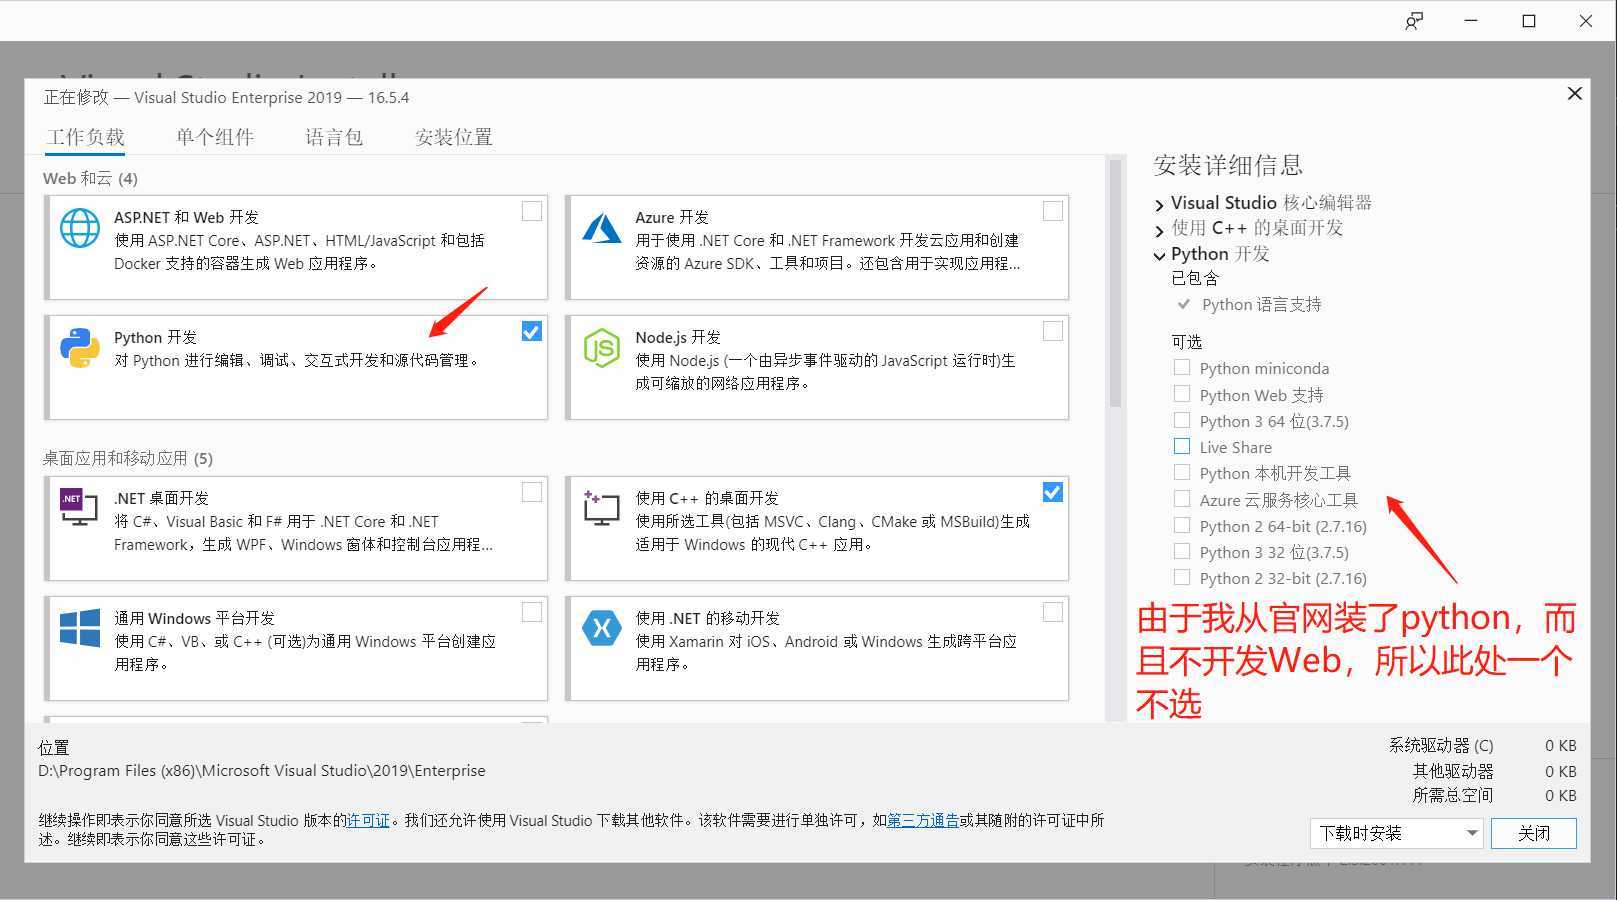The image size is (1617, 900).
Task: Click the install path D:\Program Files text
Action: pyautogui.click(x=262, y=771)
